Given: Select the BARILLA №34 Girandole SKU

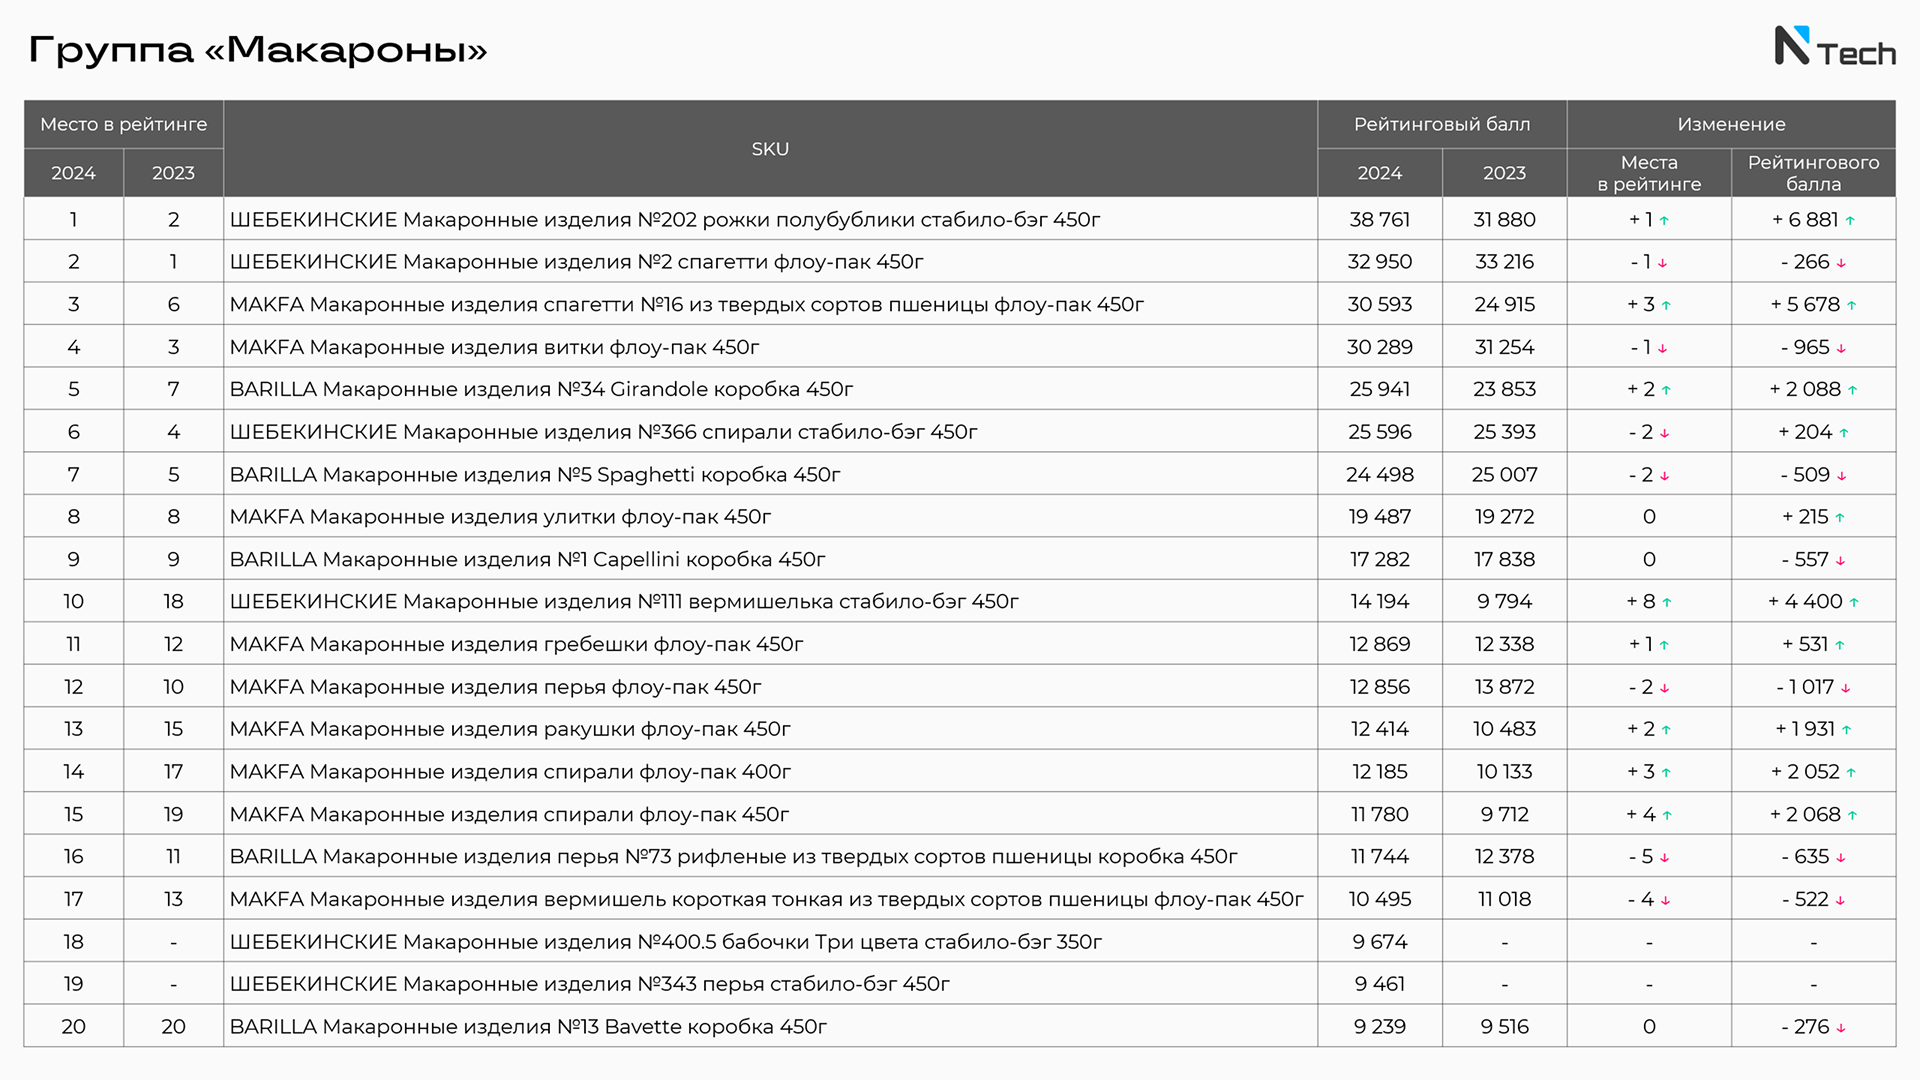Looking at the screenshot, I should click(x=541, y=389).
